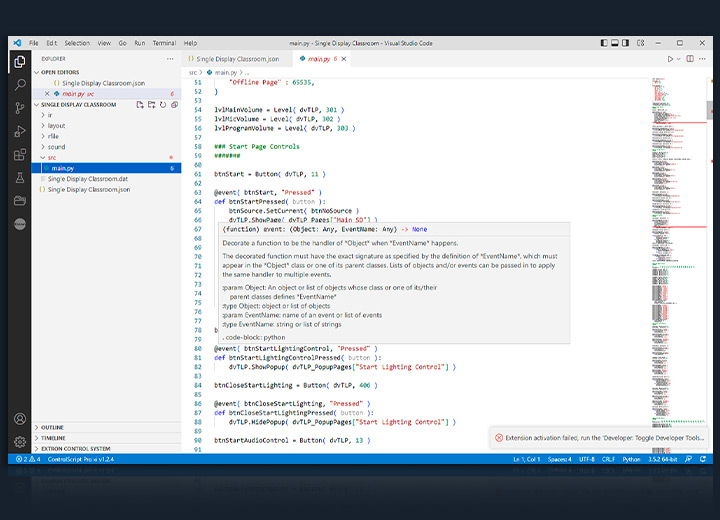Open run options dropdown arrow

click(x=679, y=59)
